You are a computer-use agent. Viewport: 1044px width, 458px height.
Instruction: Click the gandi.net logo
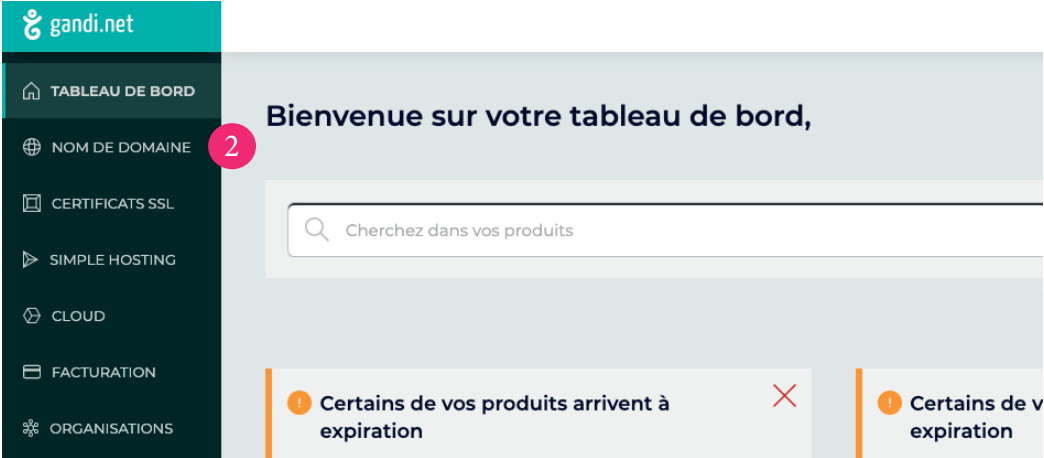pyautogui.click(x=78, y=25)
